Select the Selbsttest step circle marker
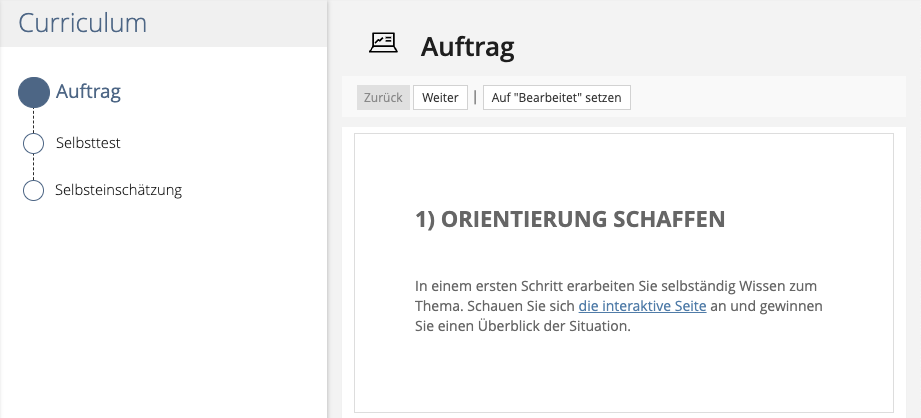Screen dimensions: 921x418 (x=33, y=144)
